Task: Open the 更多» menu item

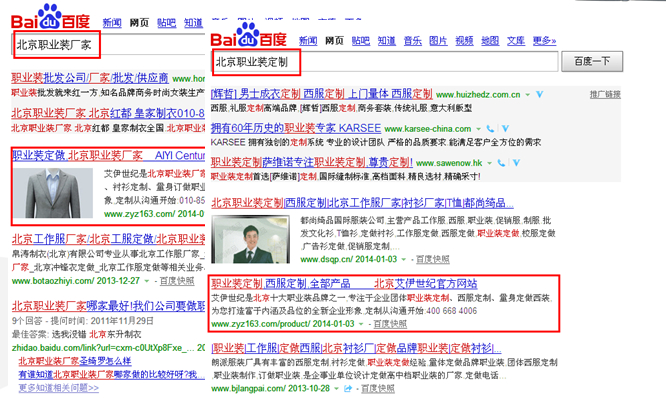Action: (x=544, y=41)
